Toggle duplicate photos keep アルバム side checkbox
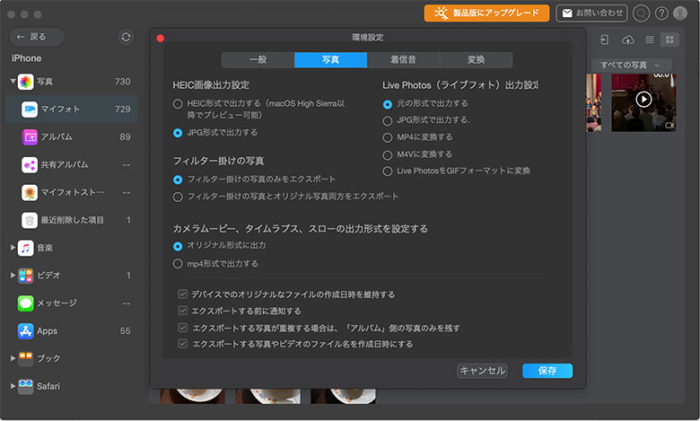This screenshot has width=700, height=421. [x=183, y=328]
